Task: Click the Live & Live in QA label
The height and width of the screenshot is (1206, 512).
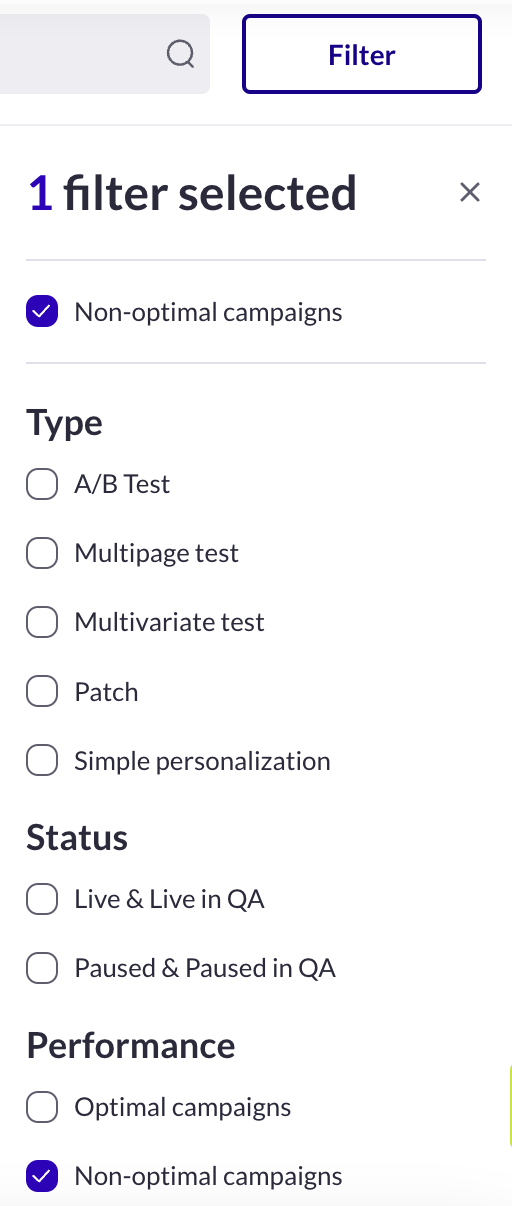Action: pyautogui.click(x=169, y=899)
